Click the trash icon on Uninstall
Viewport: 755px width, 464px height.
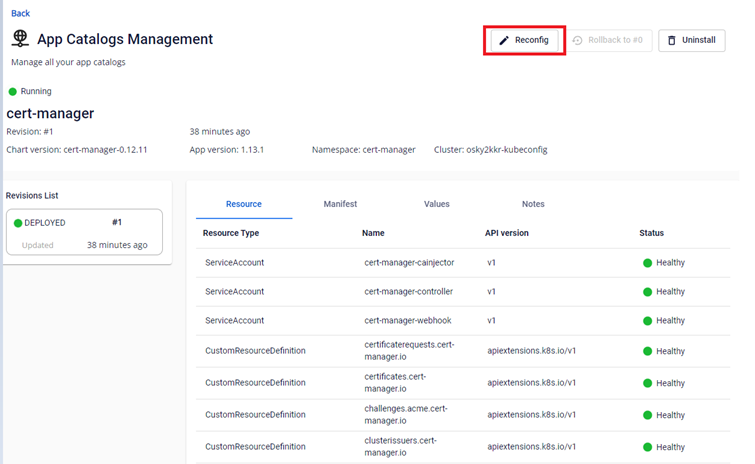[671, 40]
